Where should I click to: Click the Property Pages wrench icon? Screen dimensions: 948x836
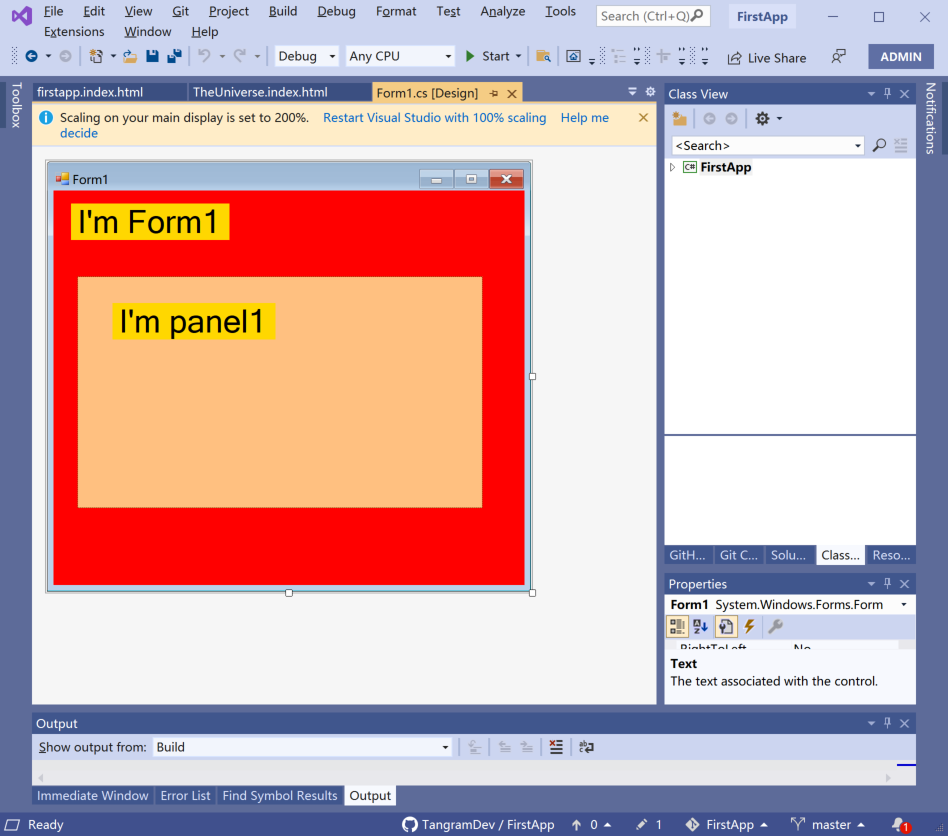click(x=775, y=626)
